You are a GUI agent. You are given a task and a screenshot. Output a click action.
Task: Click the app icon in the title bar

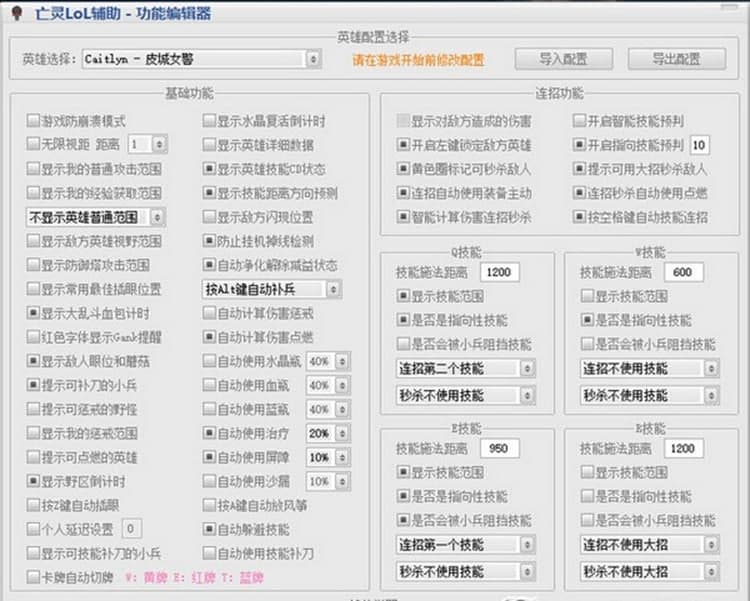click(17, 13)
